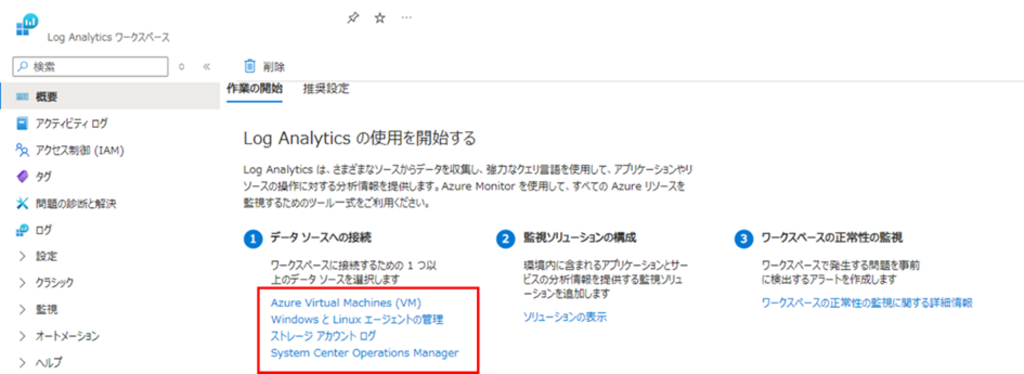Open ワークスペースの正常性の監視に関する詳細情報 link

pos(867,303)
